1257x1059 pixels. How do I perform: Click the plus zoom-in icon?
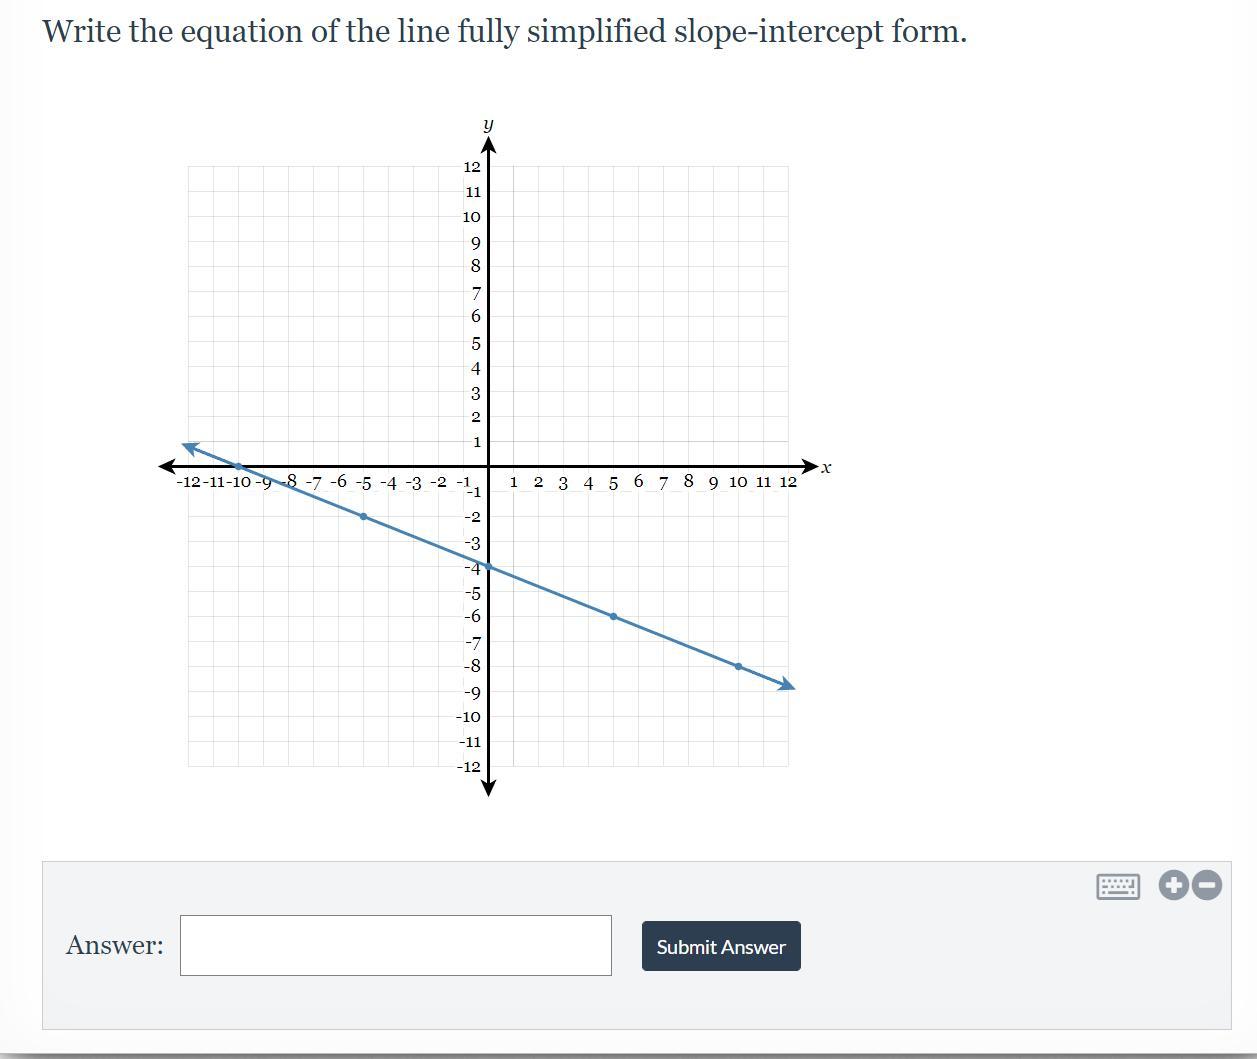pyautogui.click(x=1174, y=885)
